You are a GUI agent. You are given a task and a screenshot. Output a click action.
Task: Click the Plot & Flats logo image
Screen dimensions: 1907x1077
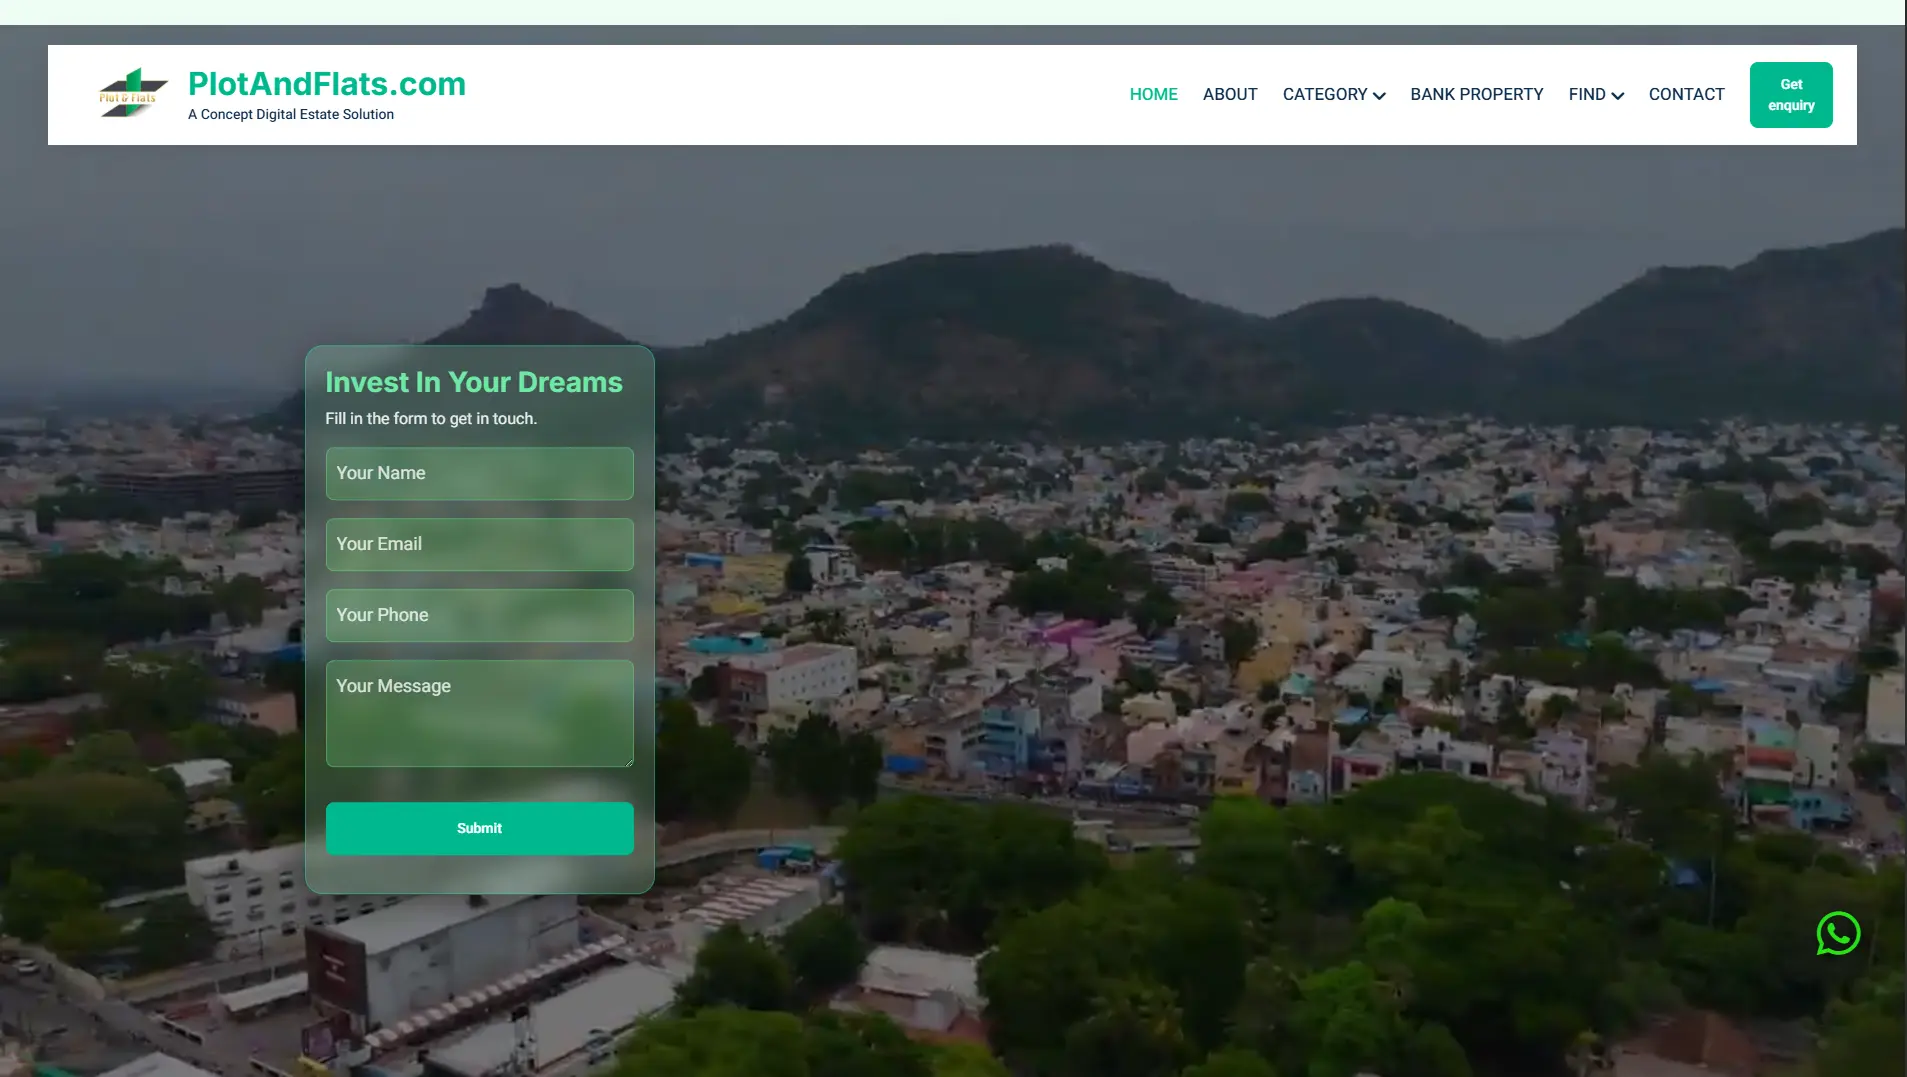[133, 93]
